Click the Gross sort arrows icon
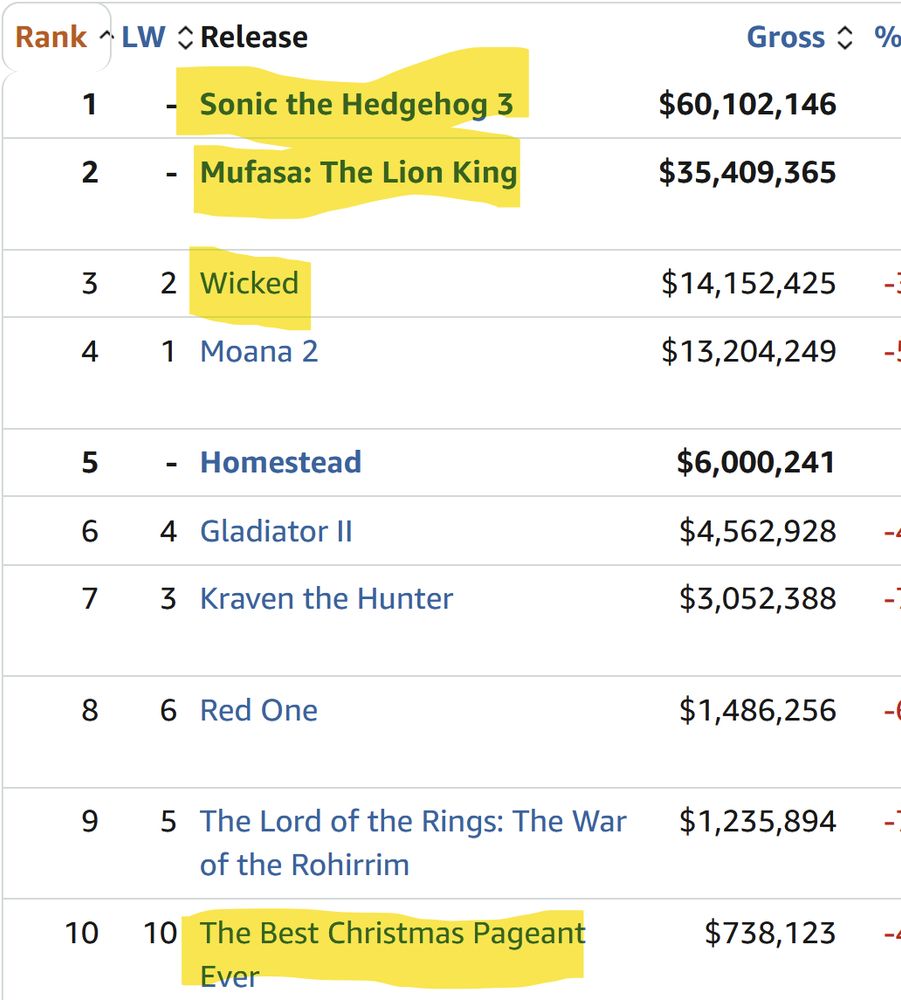The image size is (901, 1000). [845, 38]
